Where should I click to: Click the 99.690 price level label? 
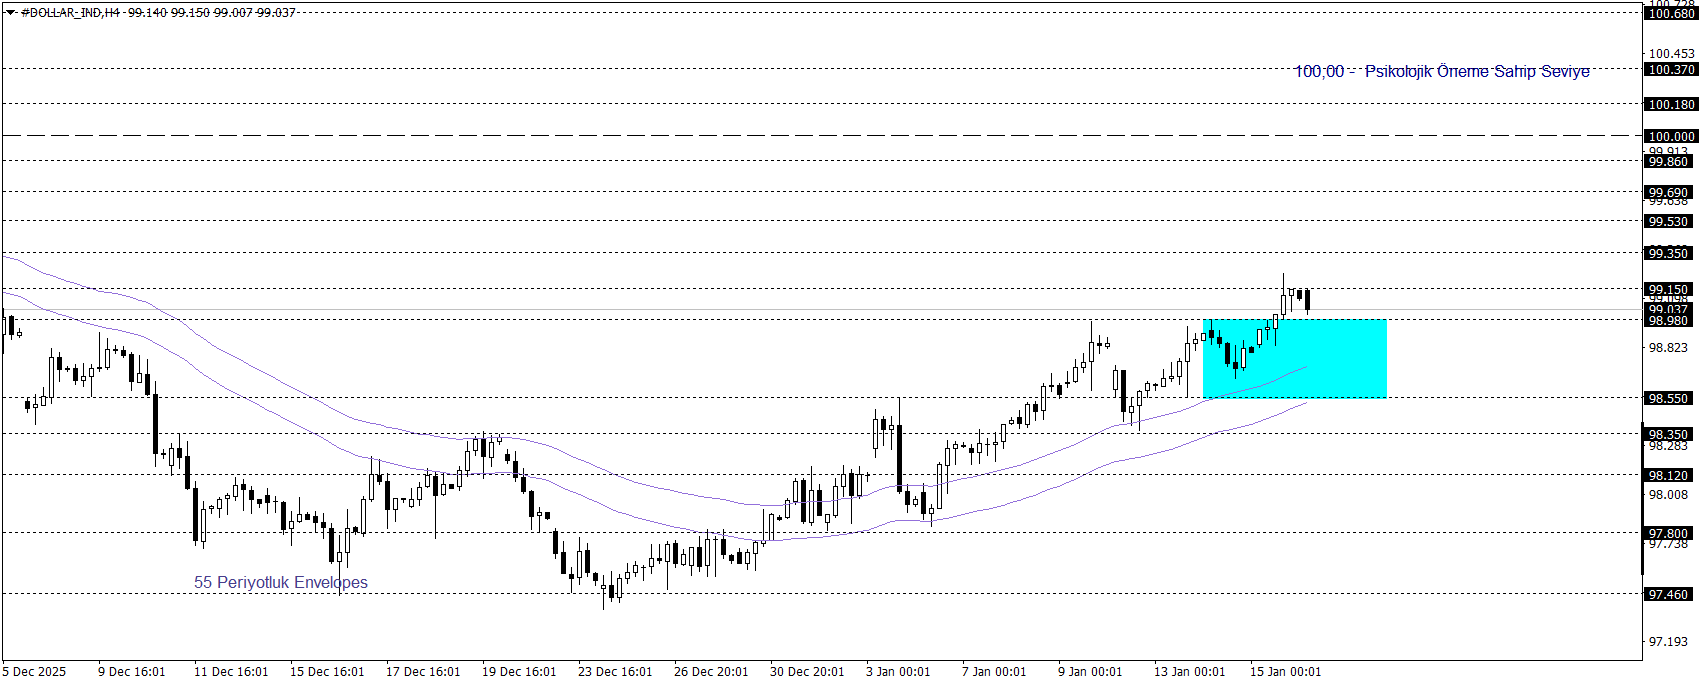click(x=1668, y=192)
